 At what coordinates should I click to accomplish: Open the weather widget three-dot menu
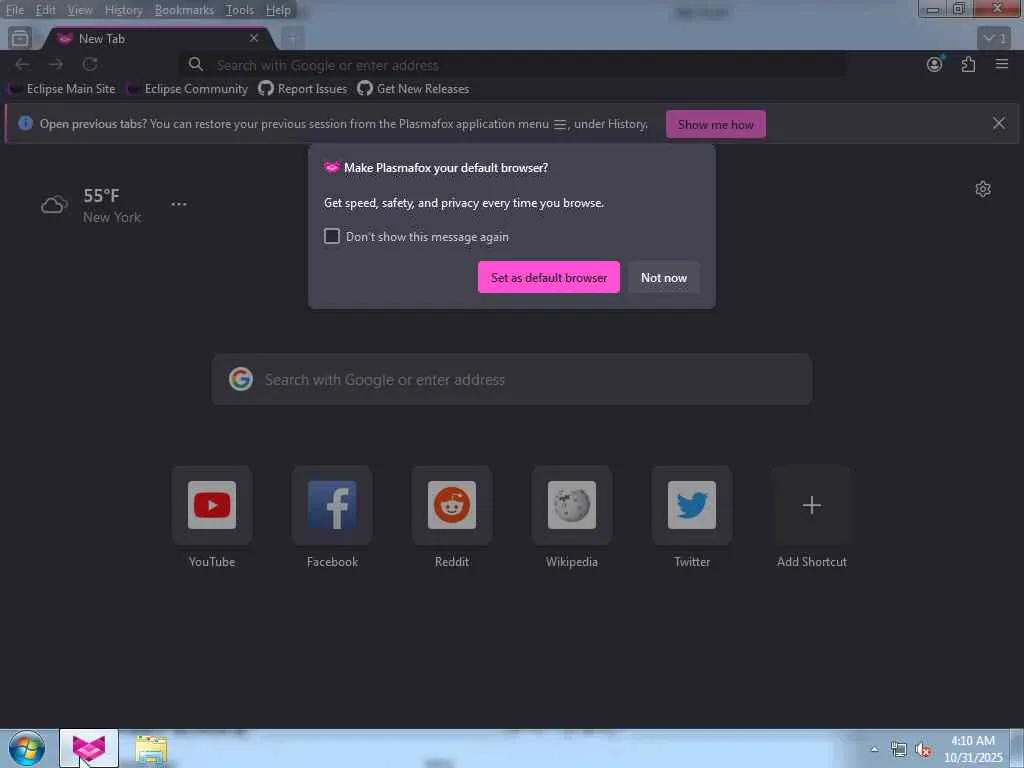tap(179, 204)
